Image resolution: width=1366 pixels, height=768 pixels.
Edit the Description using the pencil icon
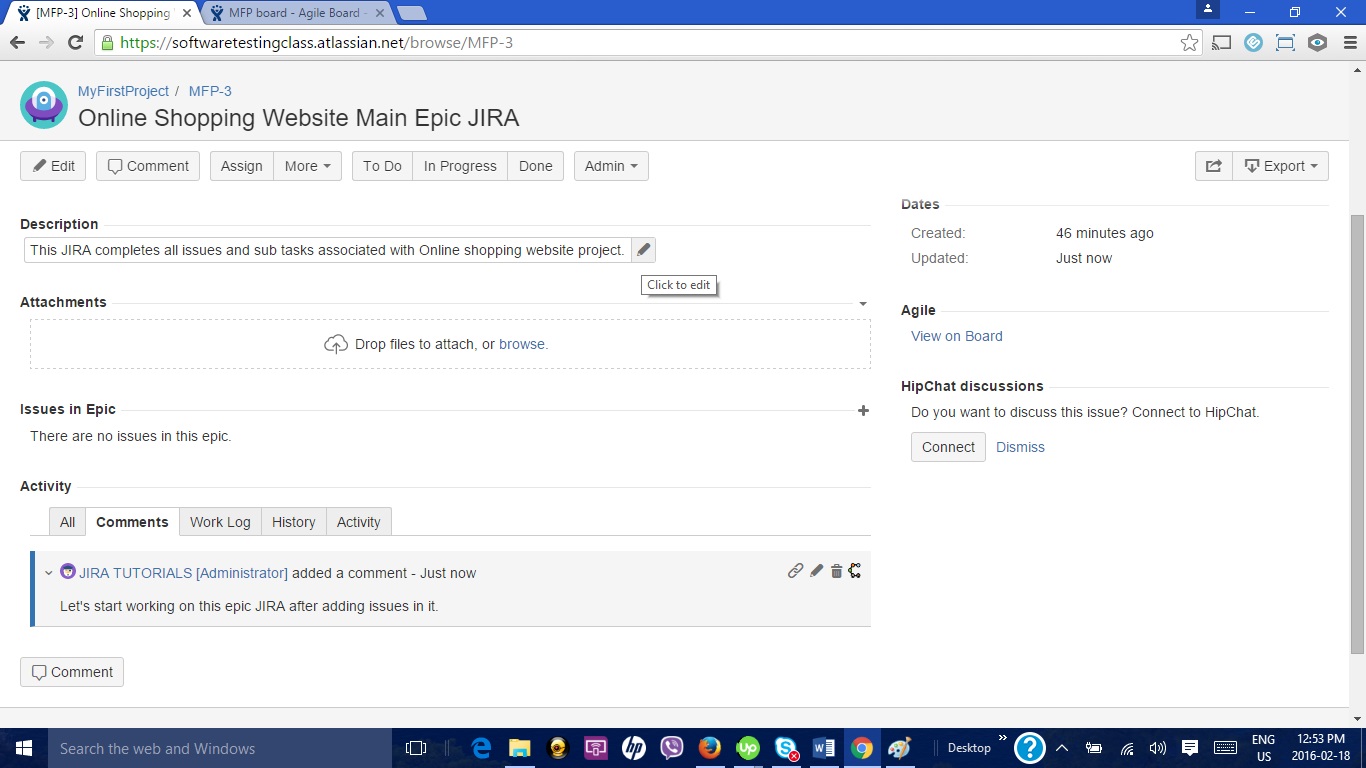pyautogui.click(x=643, y=249)
